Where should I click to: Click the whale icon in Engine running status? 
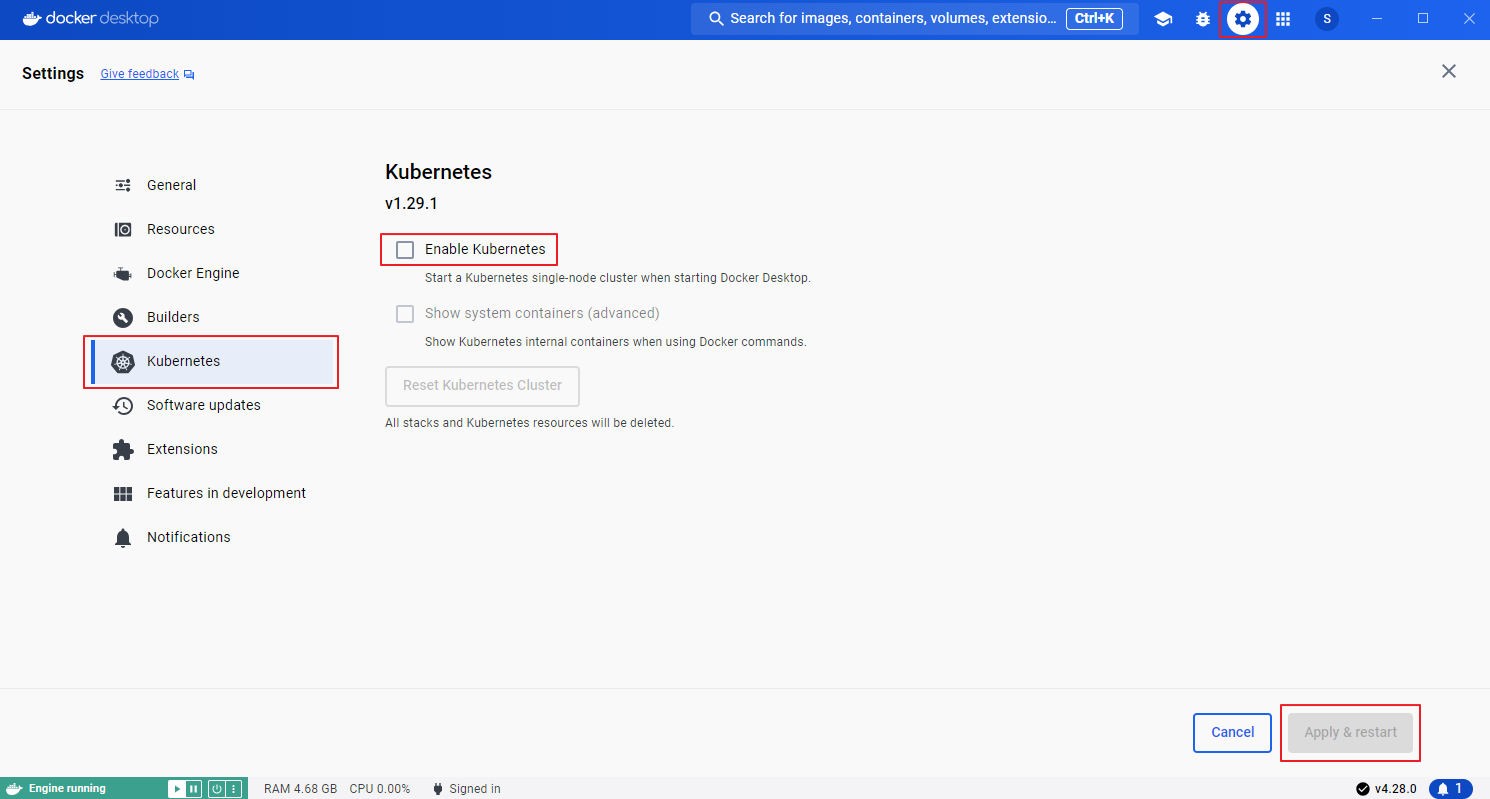click(x=14, y=789)
